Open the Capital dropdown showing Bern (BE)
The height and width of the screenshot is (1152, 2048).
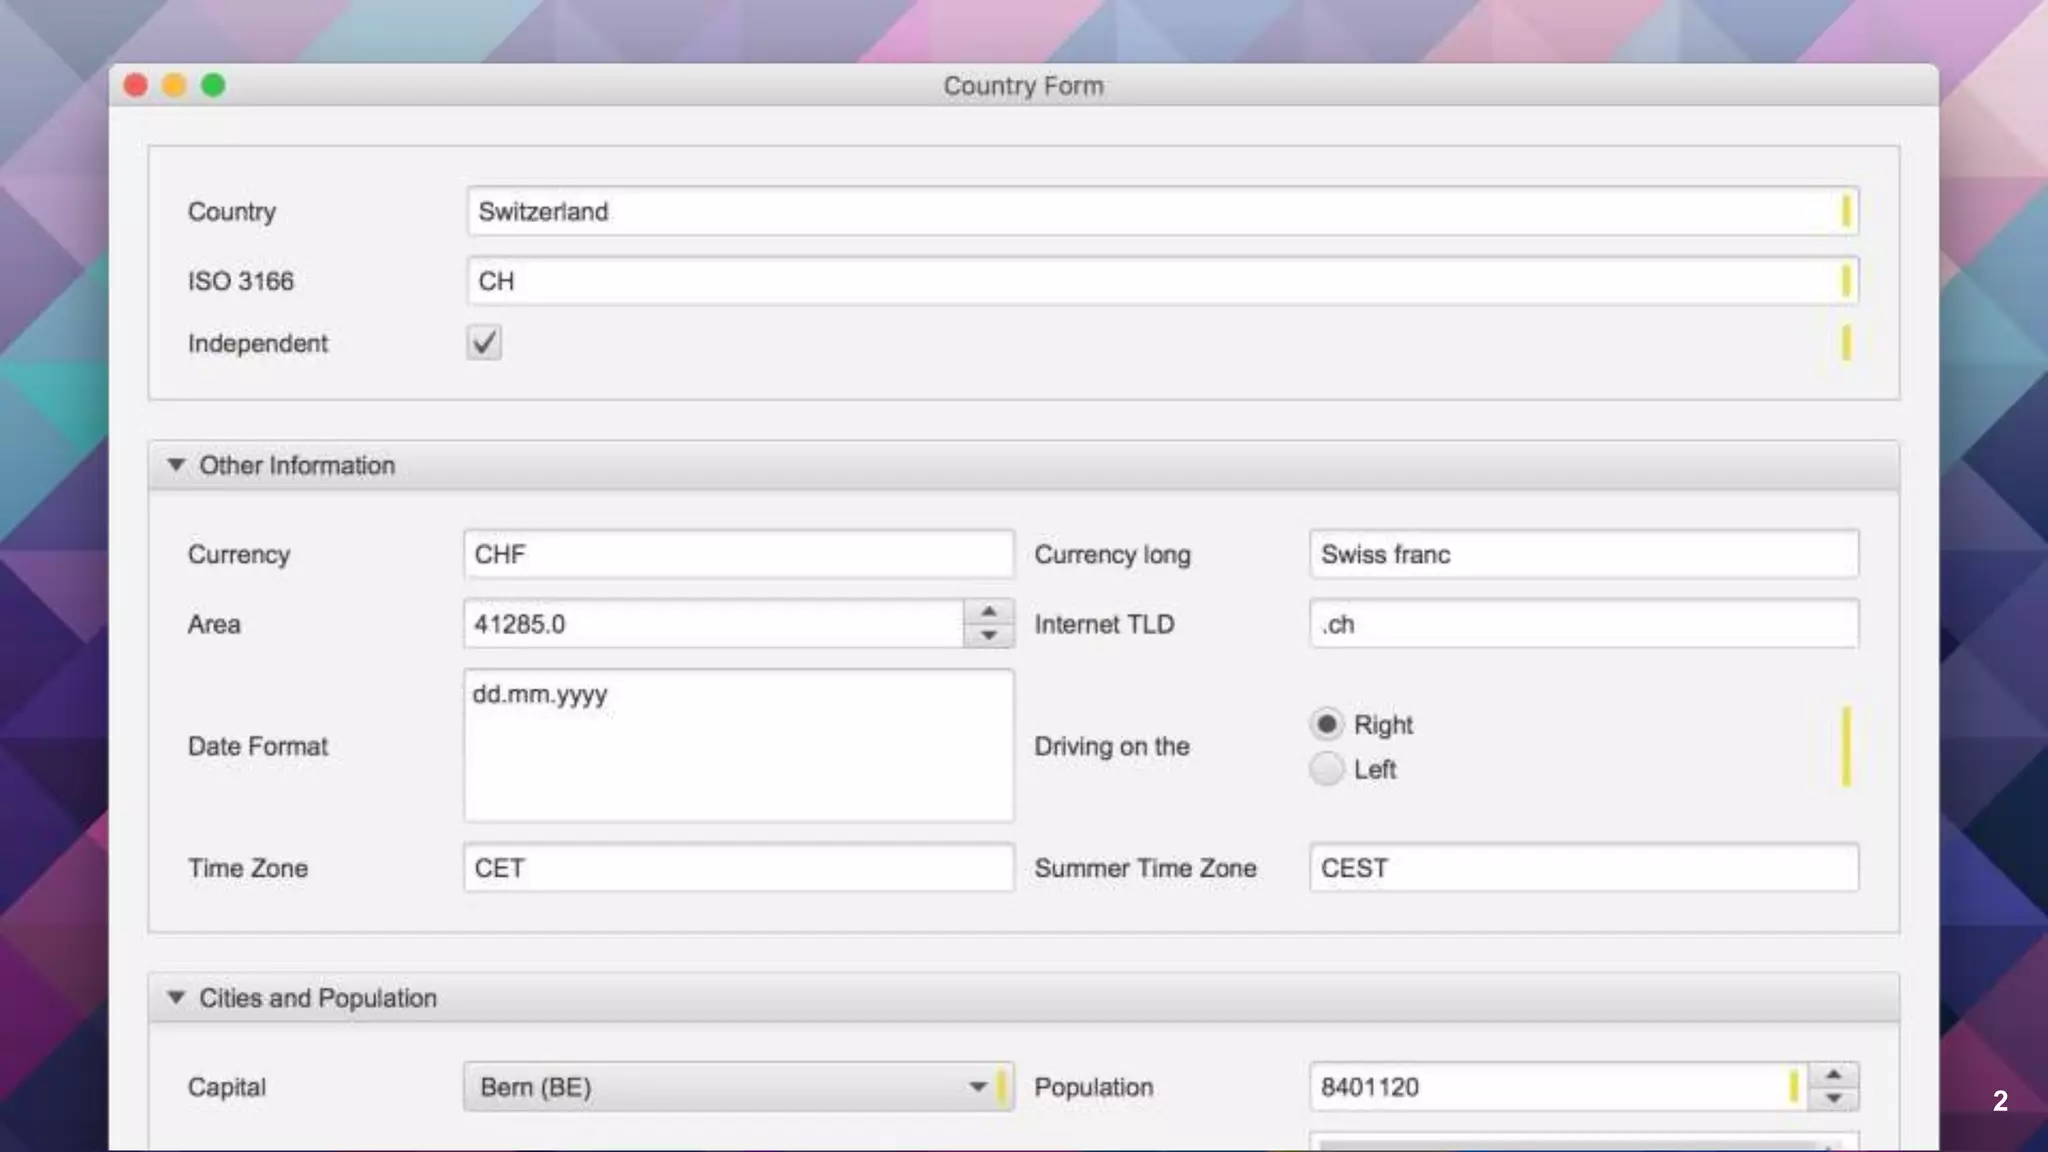pyautogui.click(x=736, y=1087)
